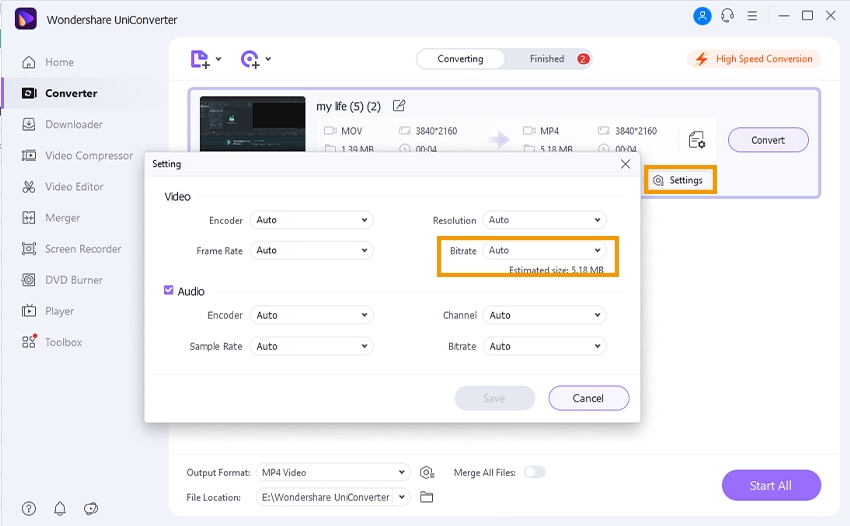The width and height of the screenshot is (850, 526).
Task: Click the Downloader sidebar icon
Action: pyautogui.click(x=29, y=124)
